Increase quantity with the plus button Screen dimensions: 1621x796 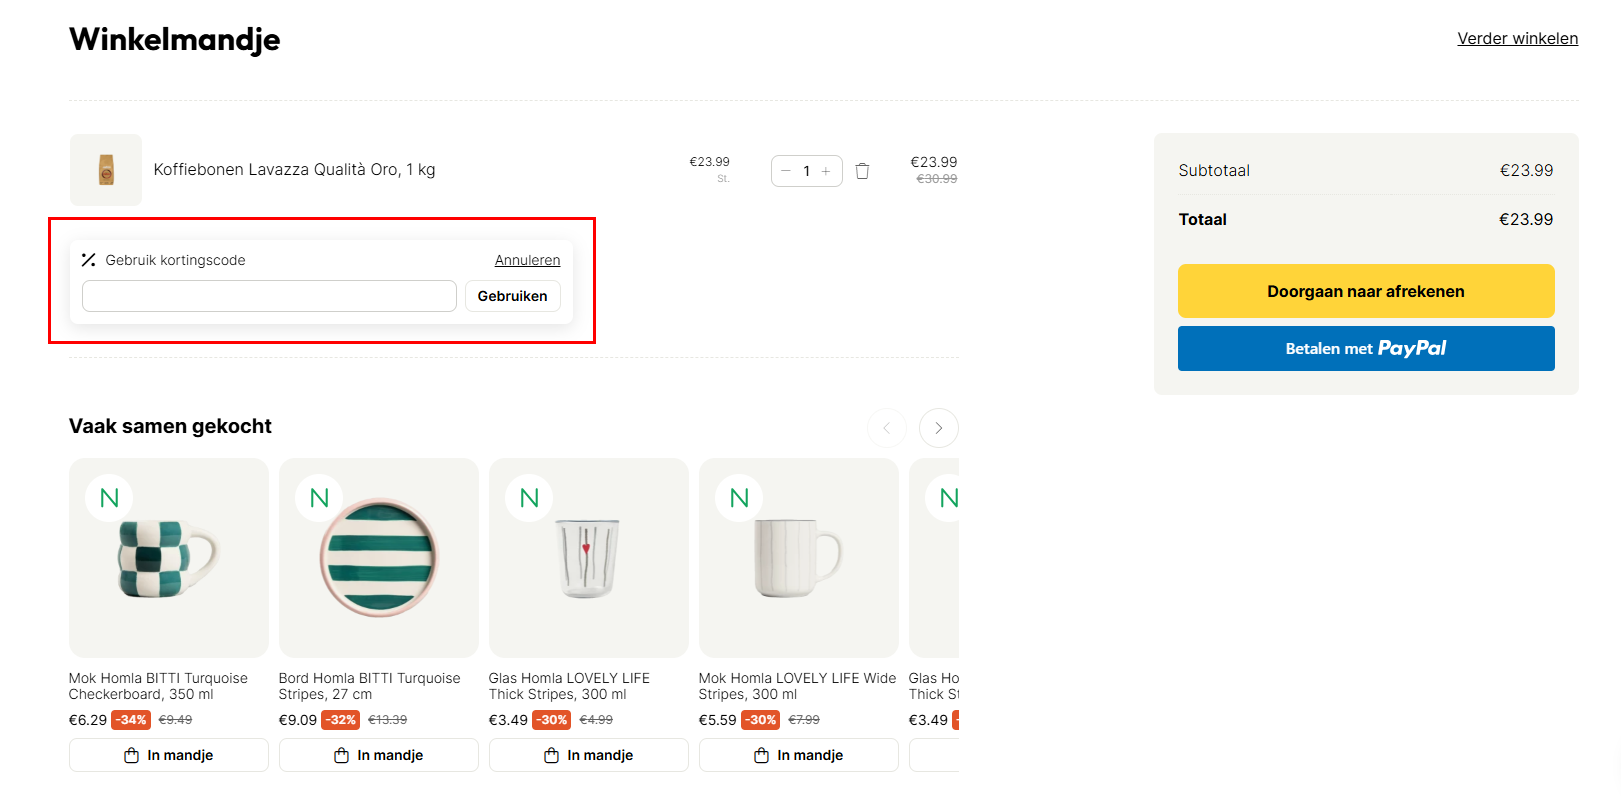point(826,171)
